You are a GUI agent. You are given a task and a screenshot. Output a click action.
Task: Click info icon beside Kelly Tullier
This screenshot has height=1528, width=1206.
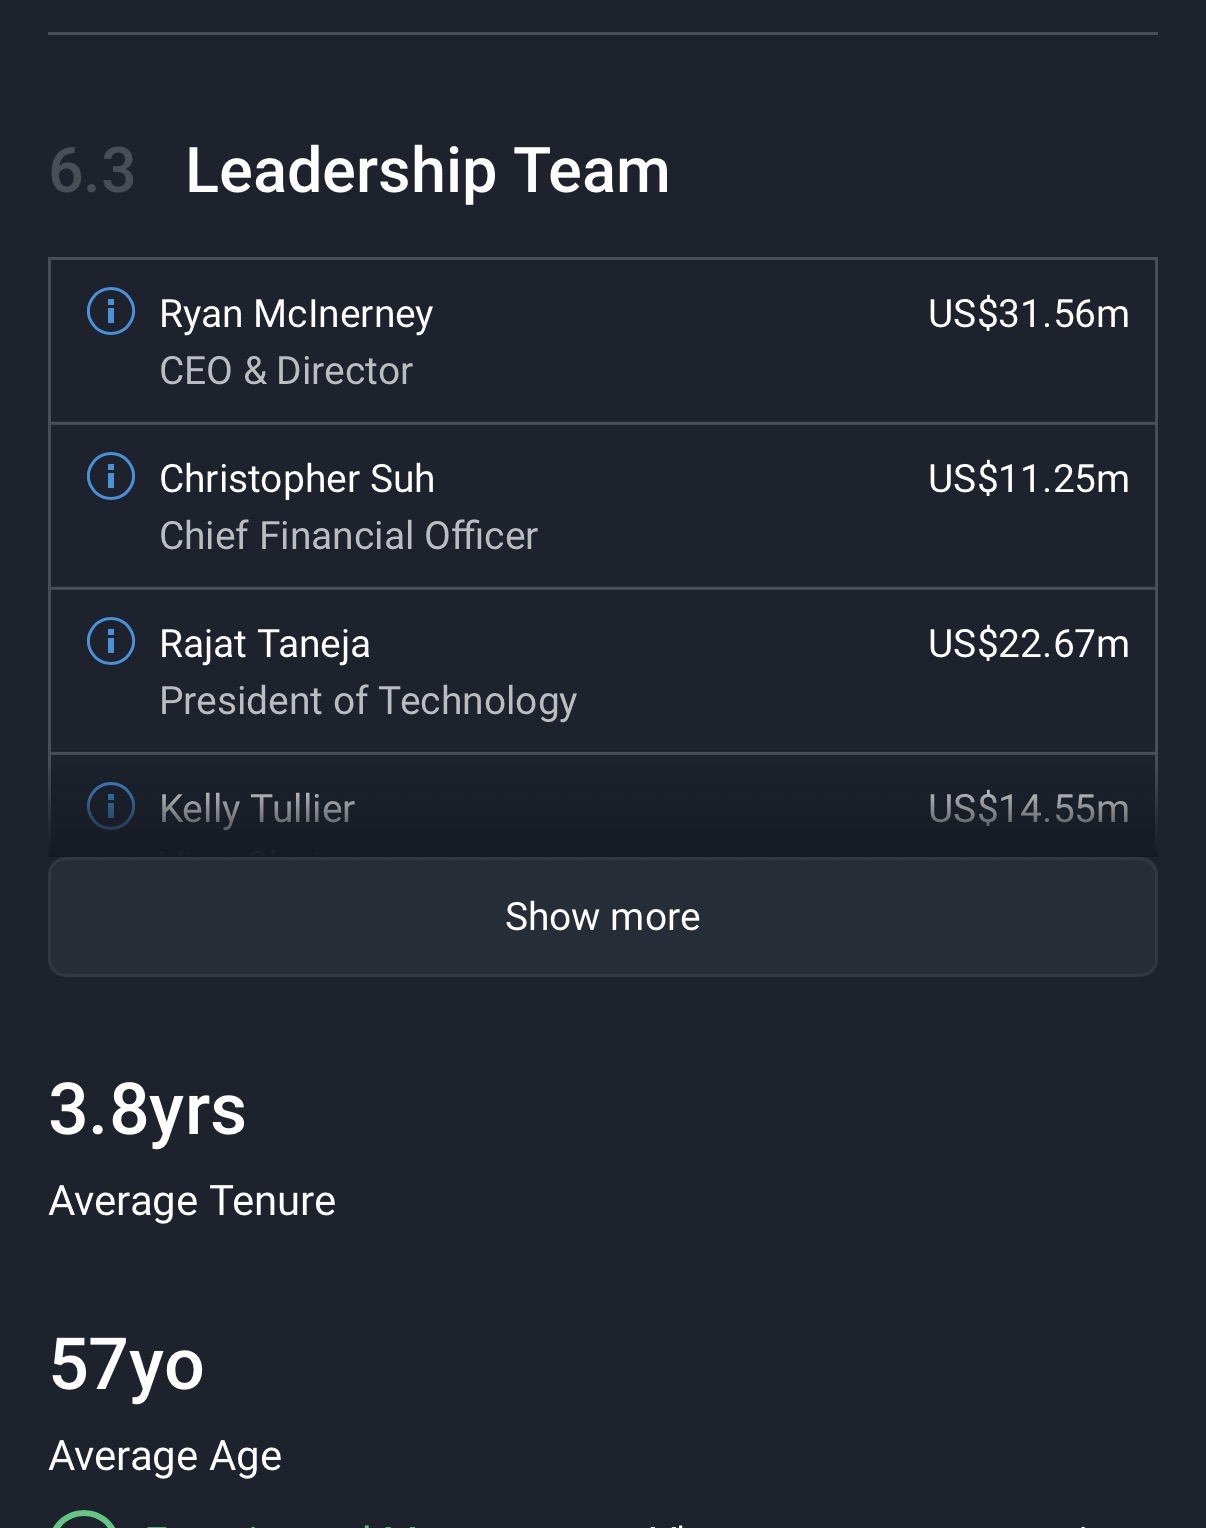(x=111, y=805)
